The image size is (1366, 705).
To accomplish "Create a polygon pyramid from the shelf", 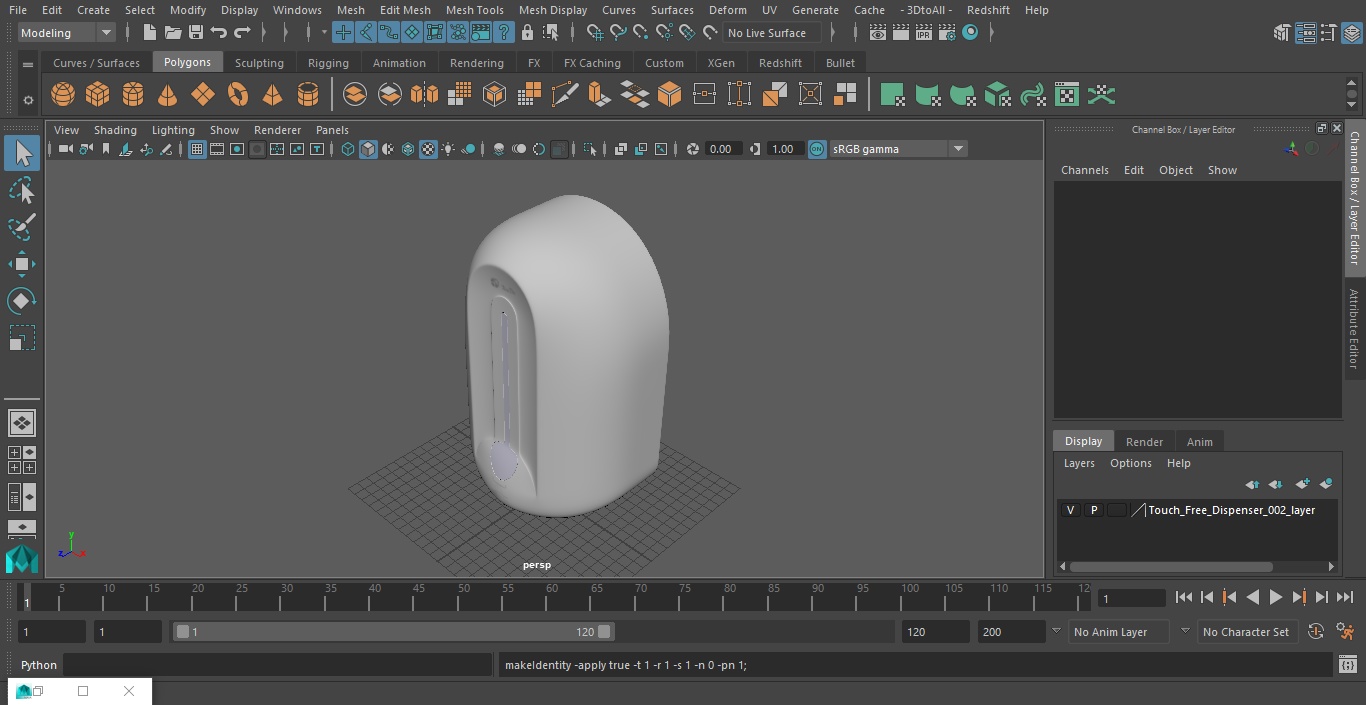I will pos(272,95).
